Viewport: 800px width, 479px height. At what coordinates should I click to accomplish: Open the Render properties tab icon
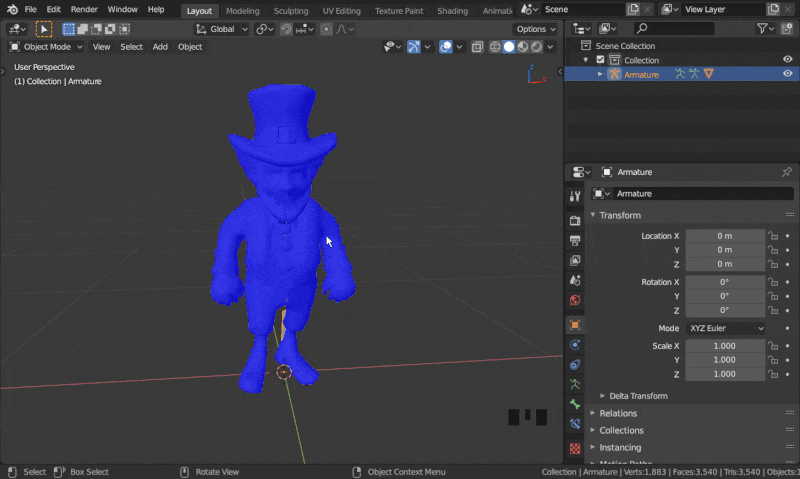tap(575, 220)
